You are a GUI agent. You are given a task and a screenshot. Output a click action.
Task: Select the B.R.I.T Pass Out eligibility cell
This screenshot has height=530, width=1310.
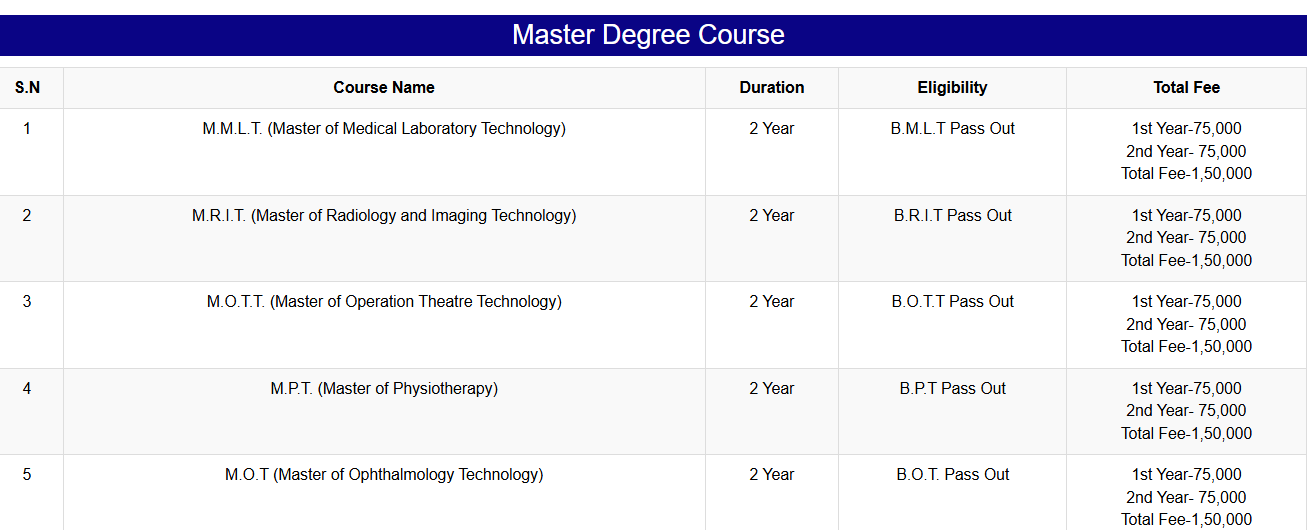(x=953, y=216)
